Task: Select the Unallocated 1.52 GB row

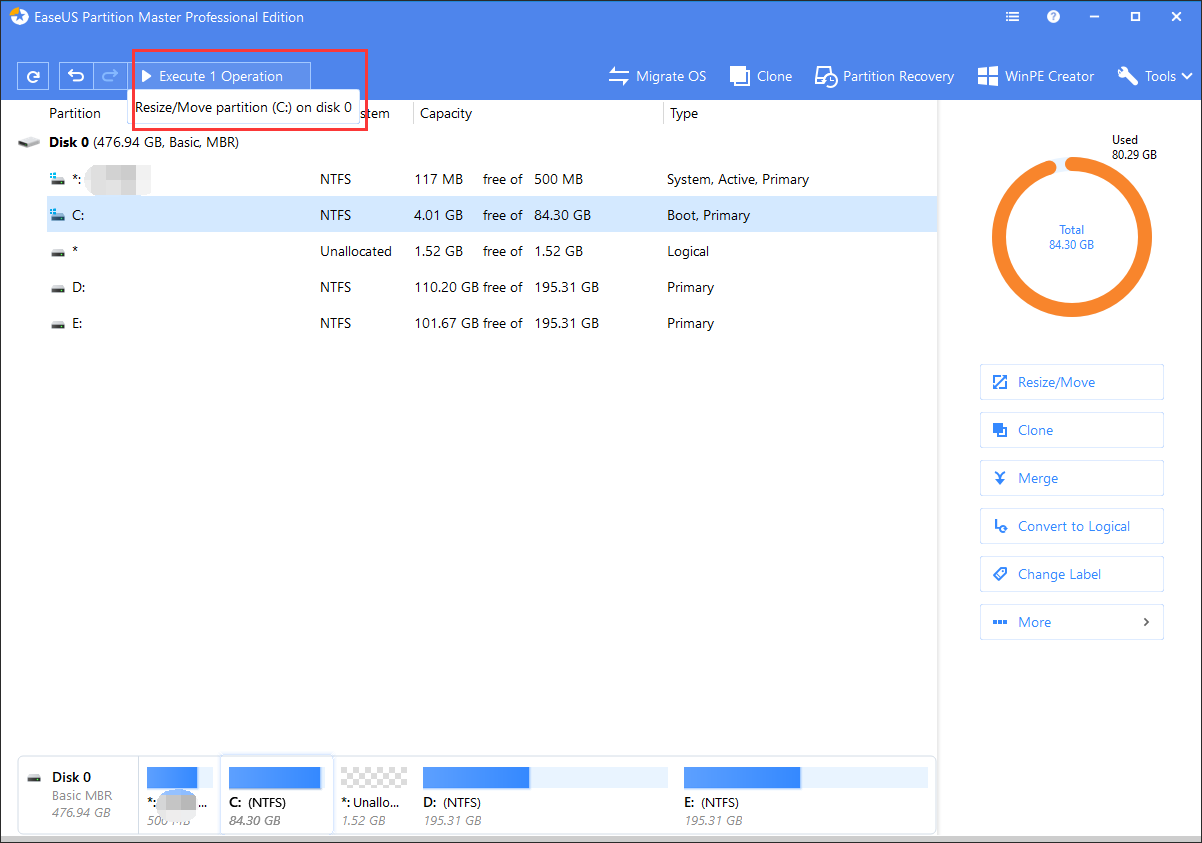Action: coord(492,251)
